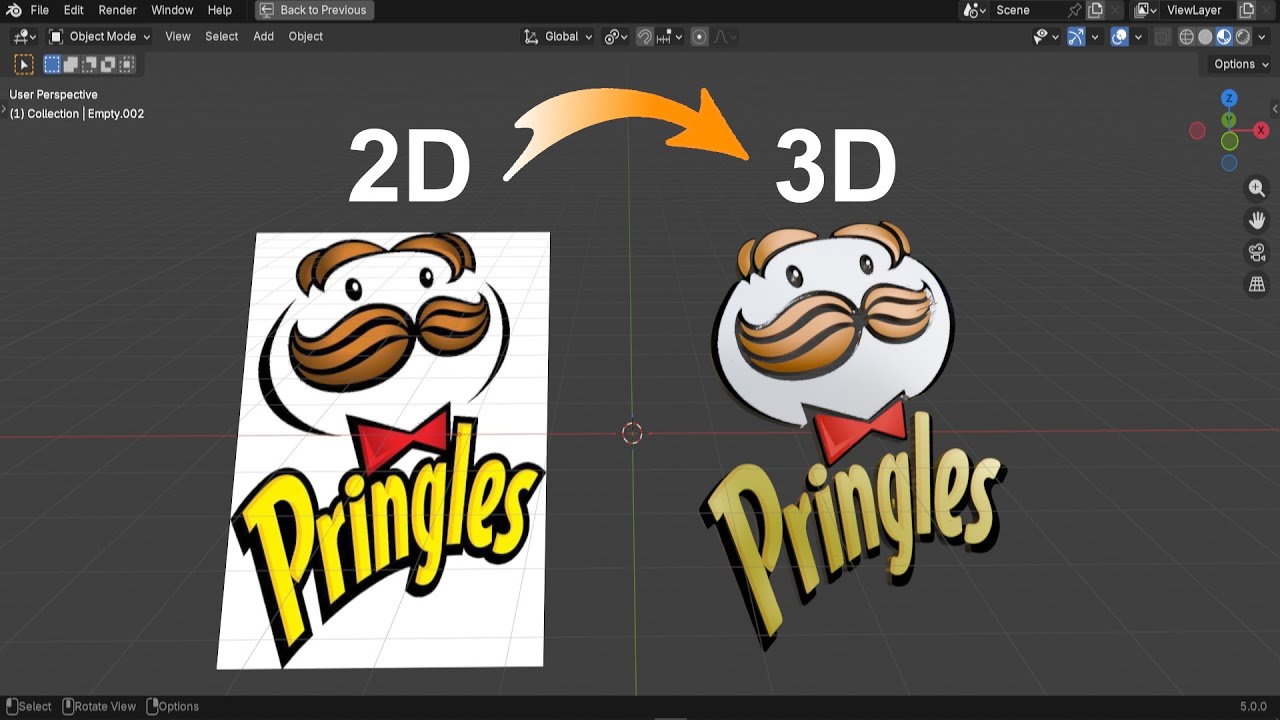Image resolution: width=1280 pixels, height=720 pixels.
Task: Open the proportional editing falloff dropdown
Action: (725, 36)
